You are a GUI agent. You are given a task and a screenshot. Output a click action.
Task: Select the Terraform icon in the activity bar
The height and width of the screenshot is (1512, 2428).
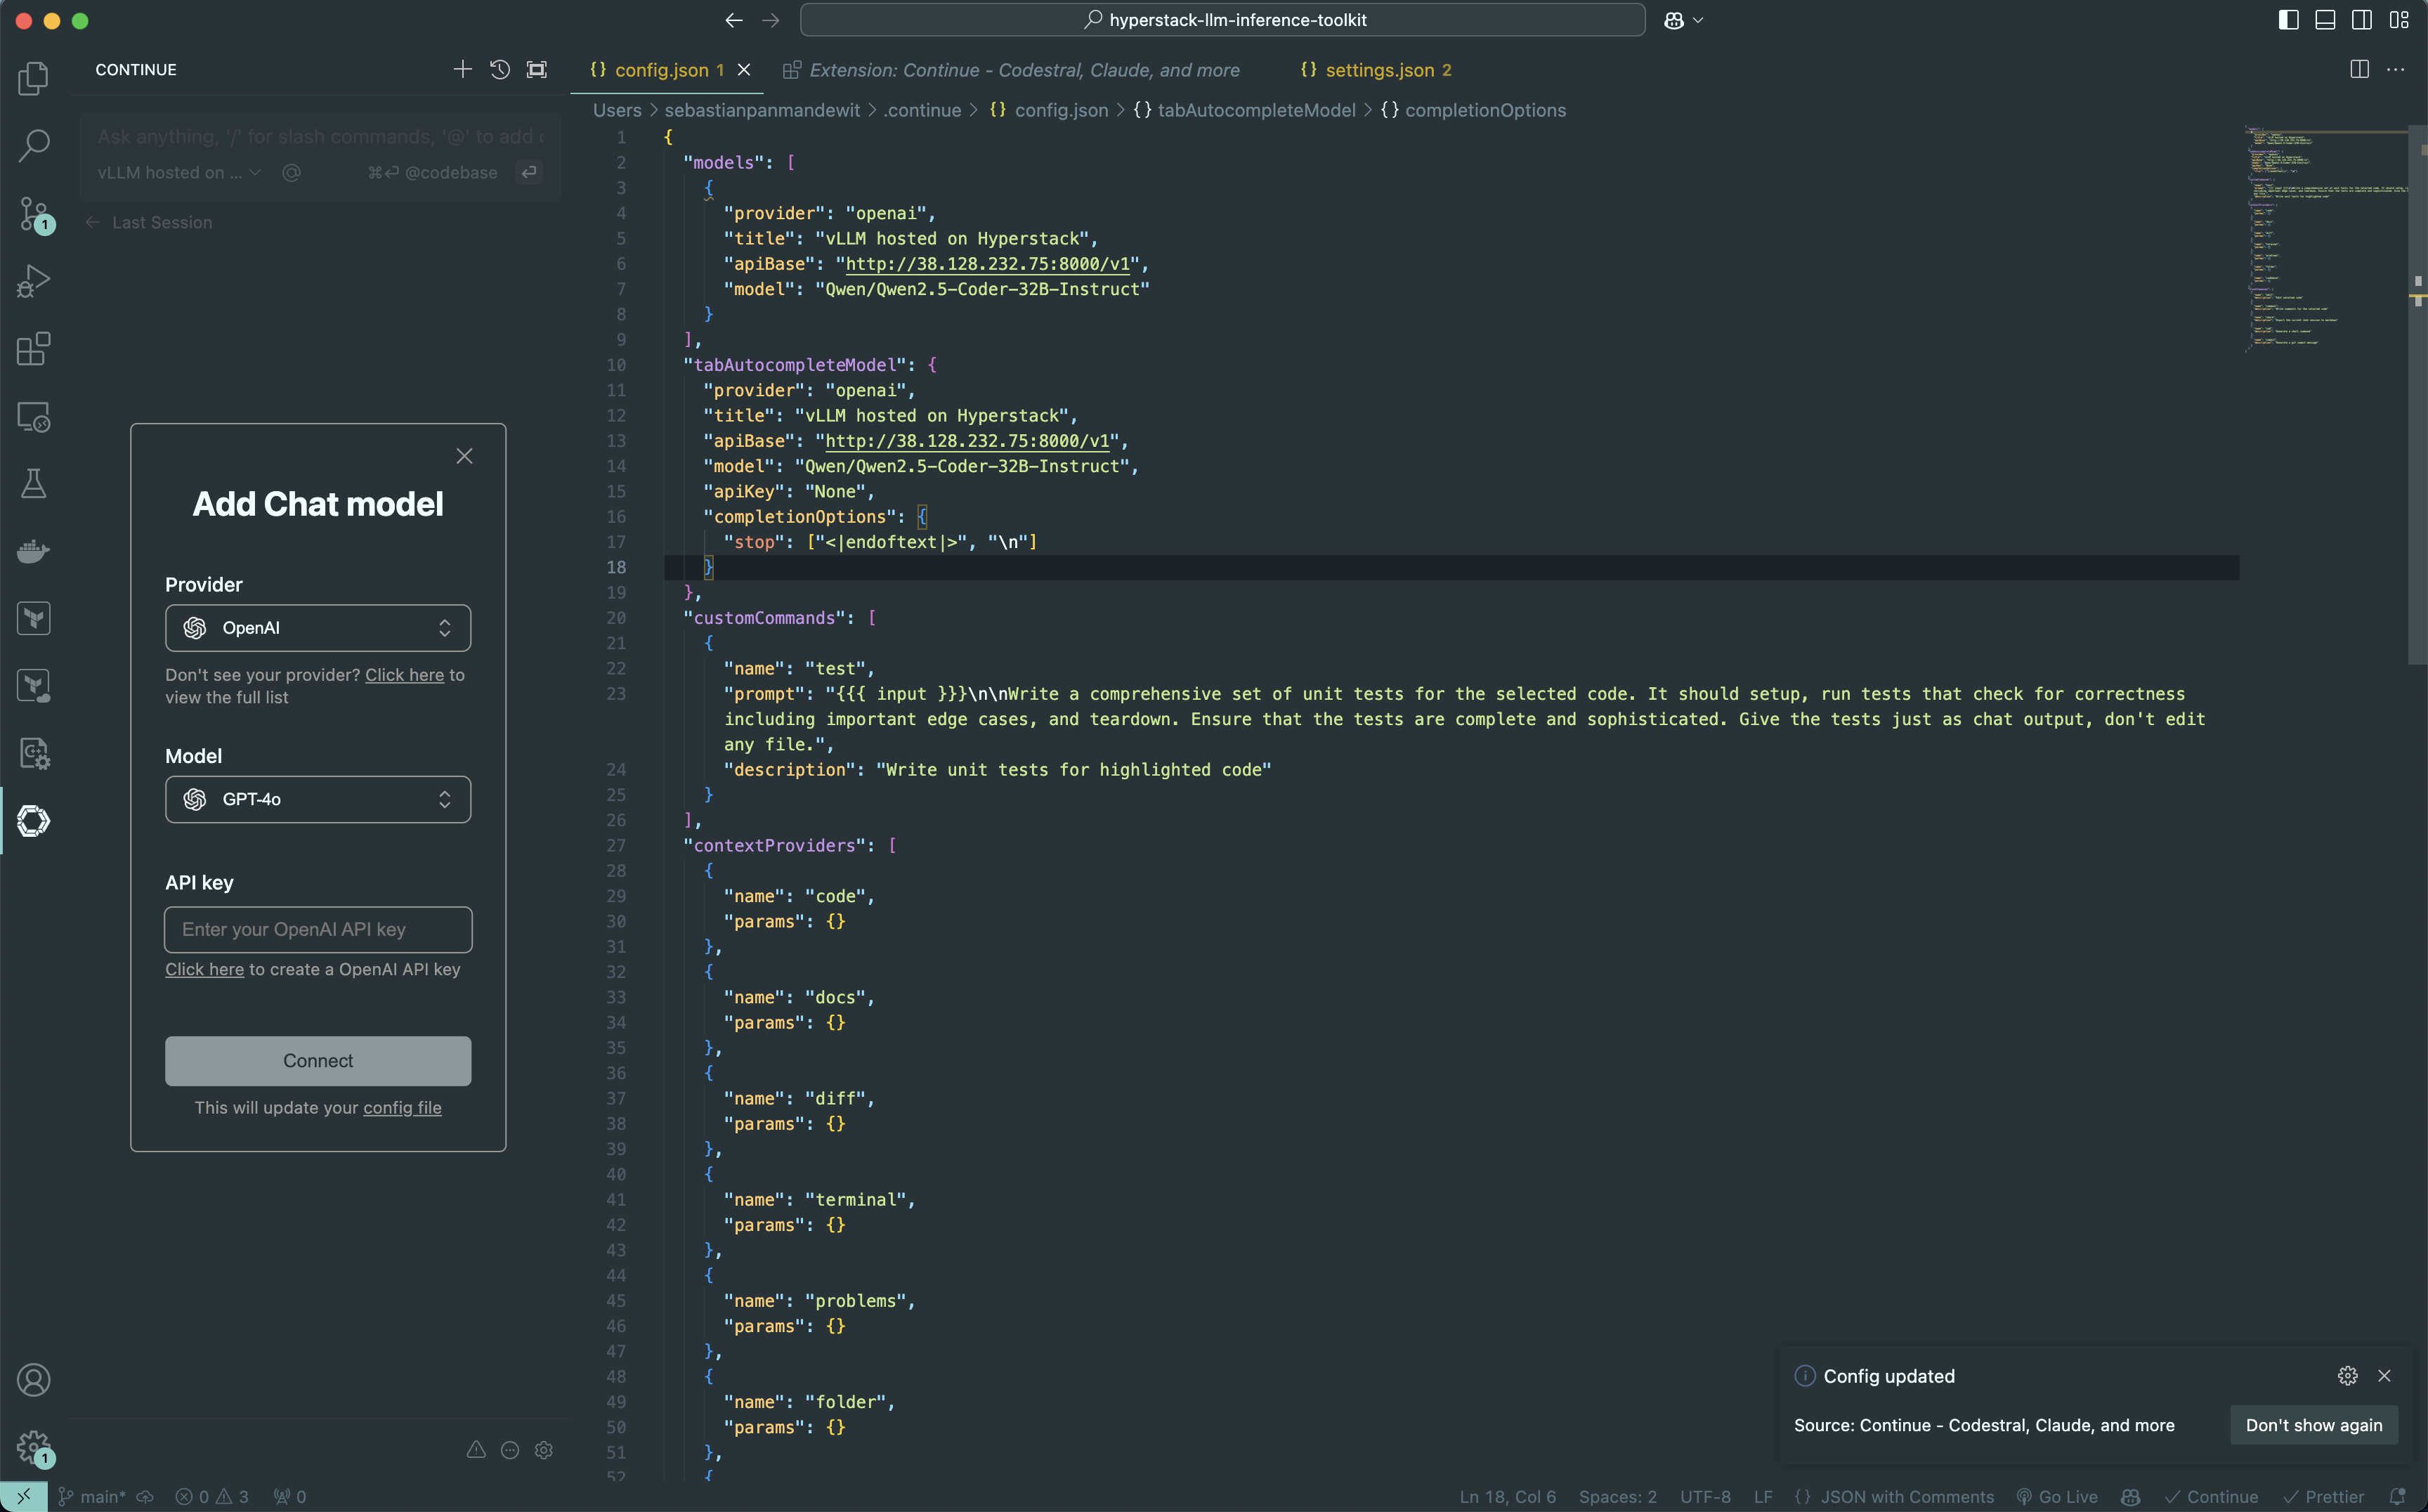[x=33, y=618]
